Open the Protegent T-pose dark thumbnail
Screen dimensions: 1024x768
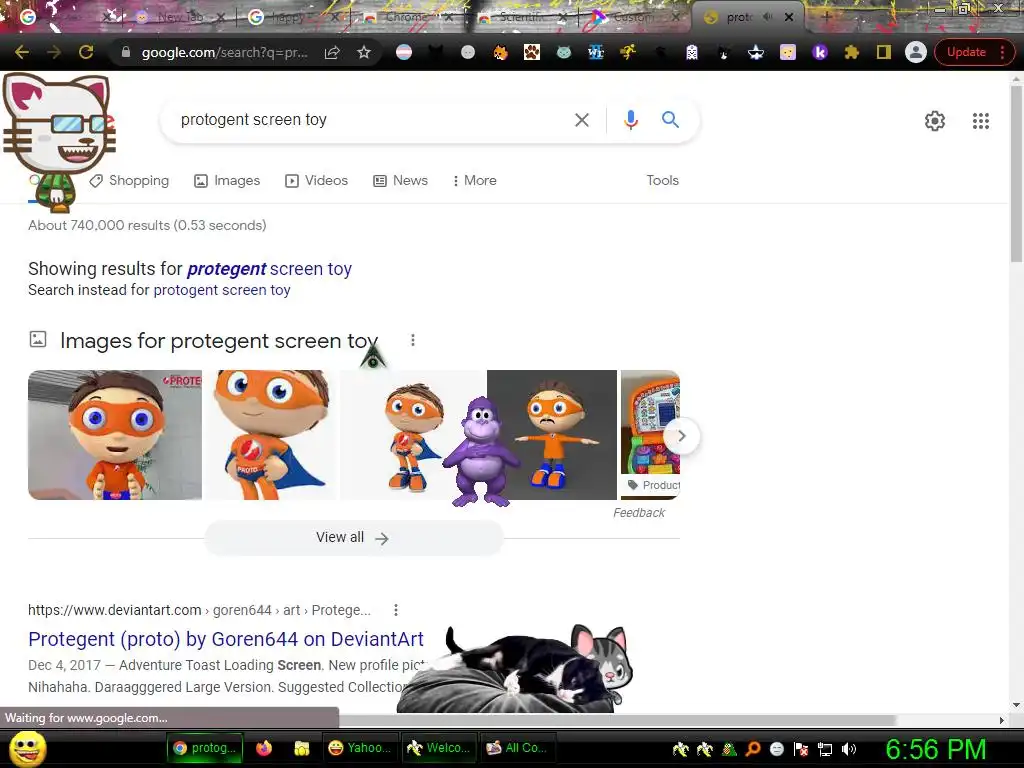[x=552, y=435]
